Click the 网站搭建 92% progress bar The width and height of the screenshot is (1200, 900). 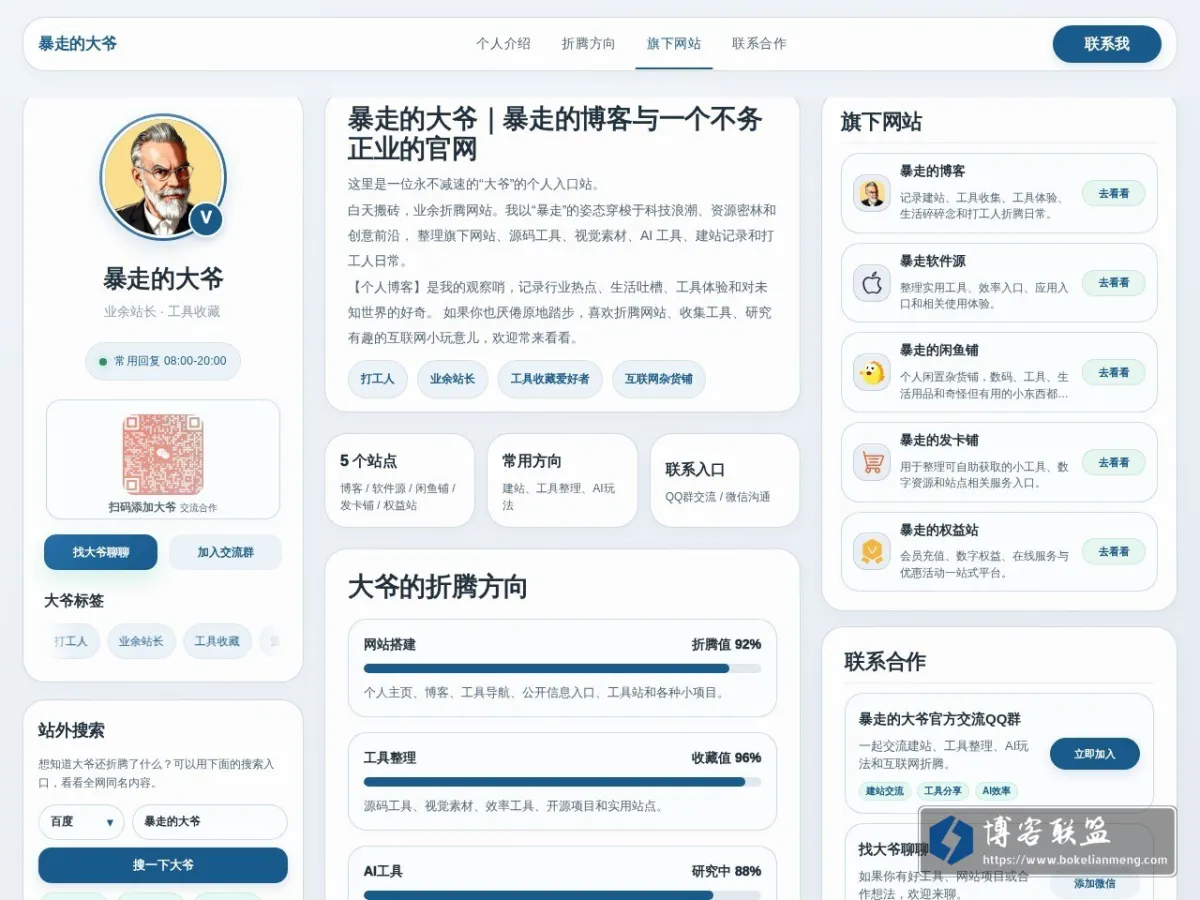click(562, 668)
